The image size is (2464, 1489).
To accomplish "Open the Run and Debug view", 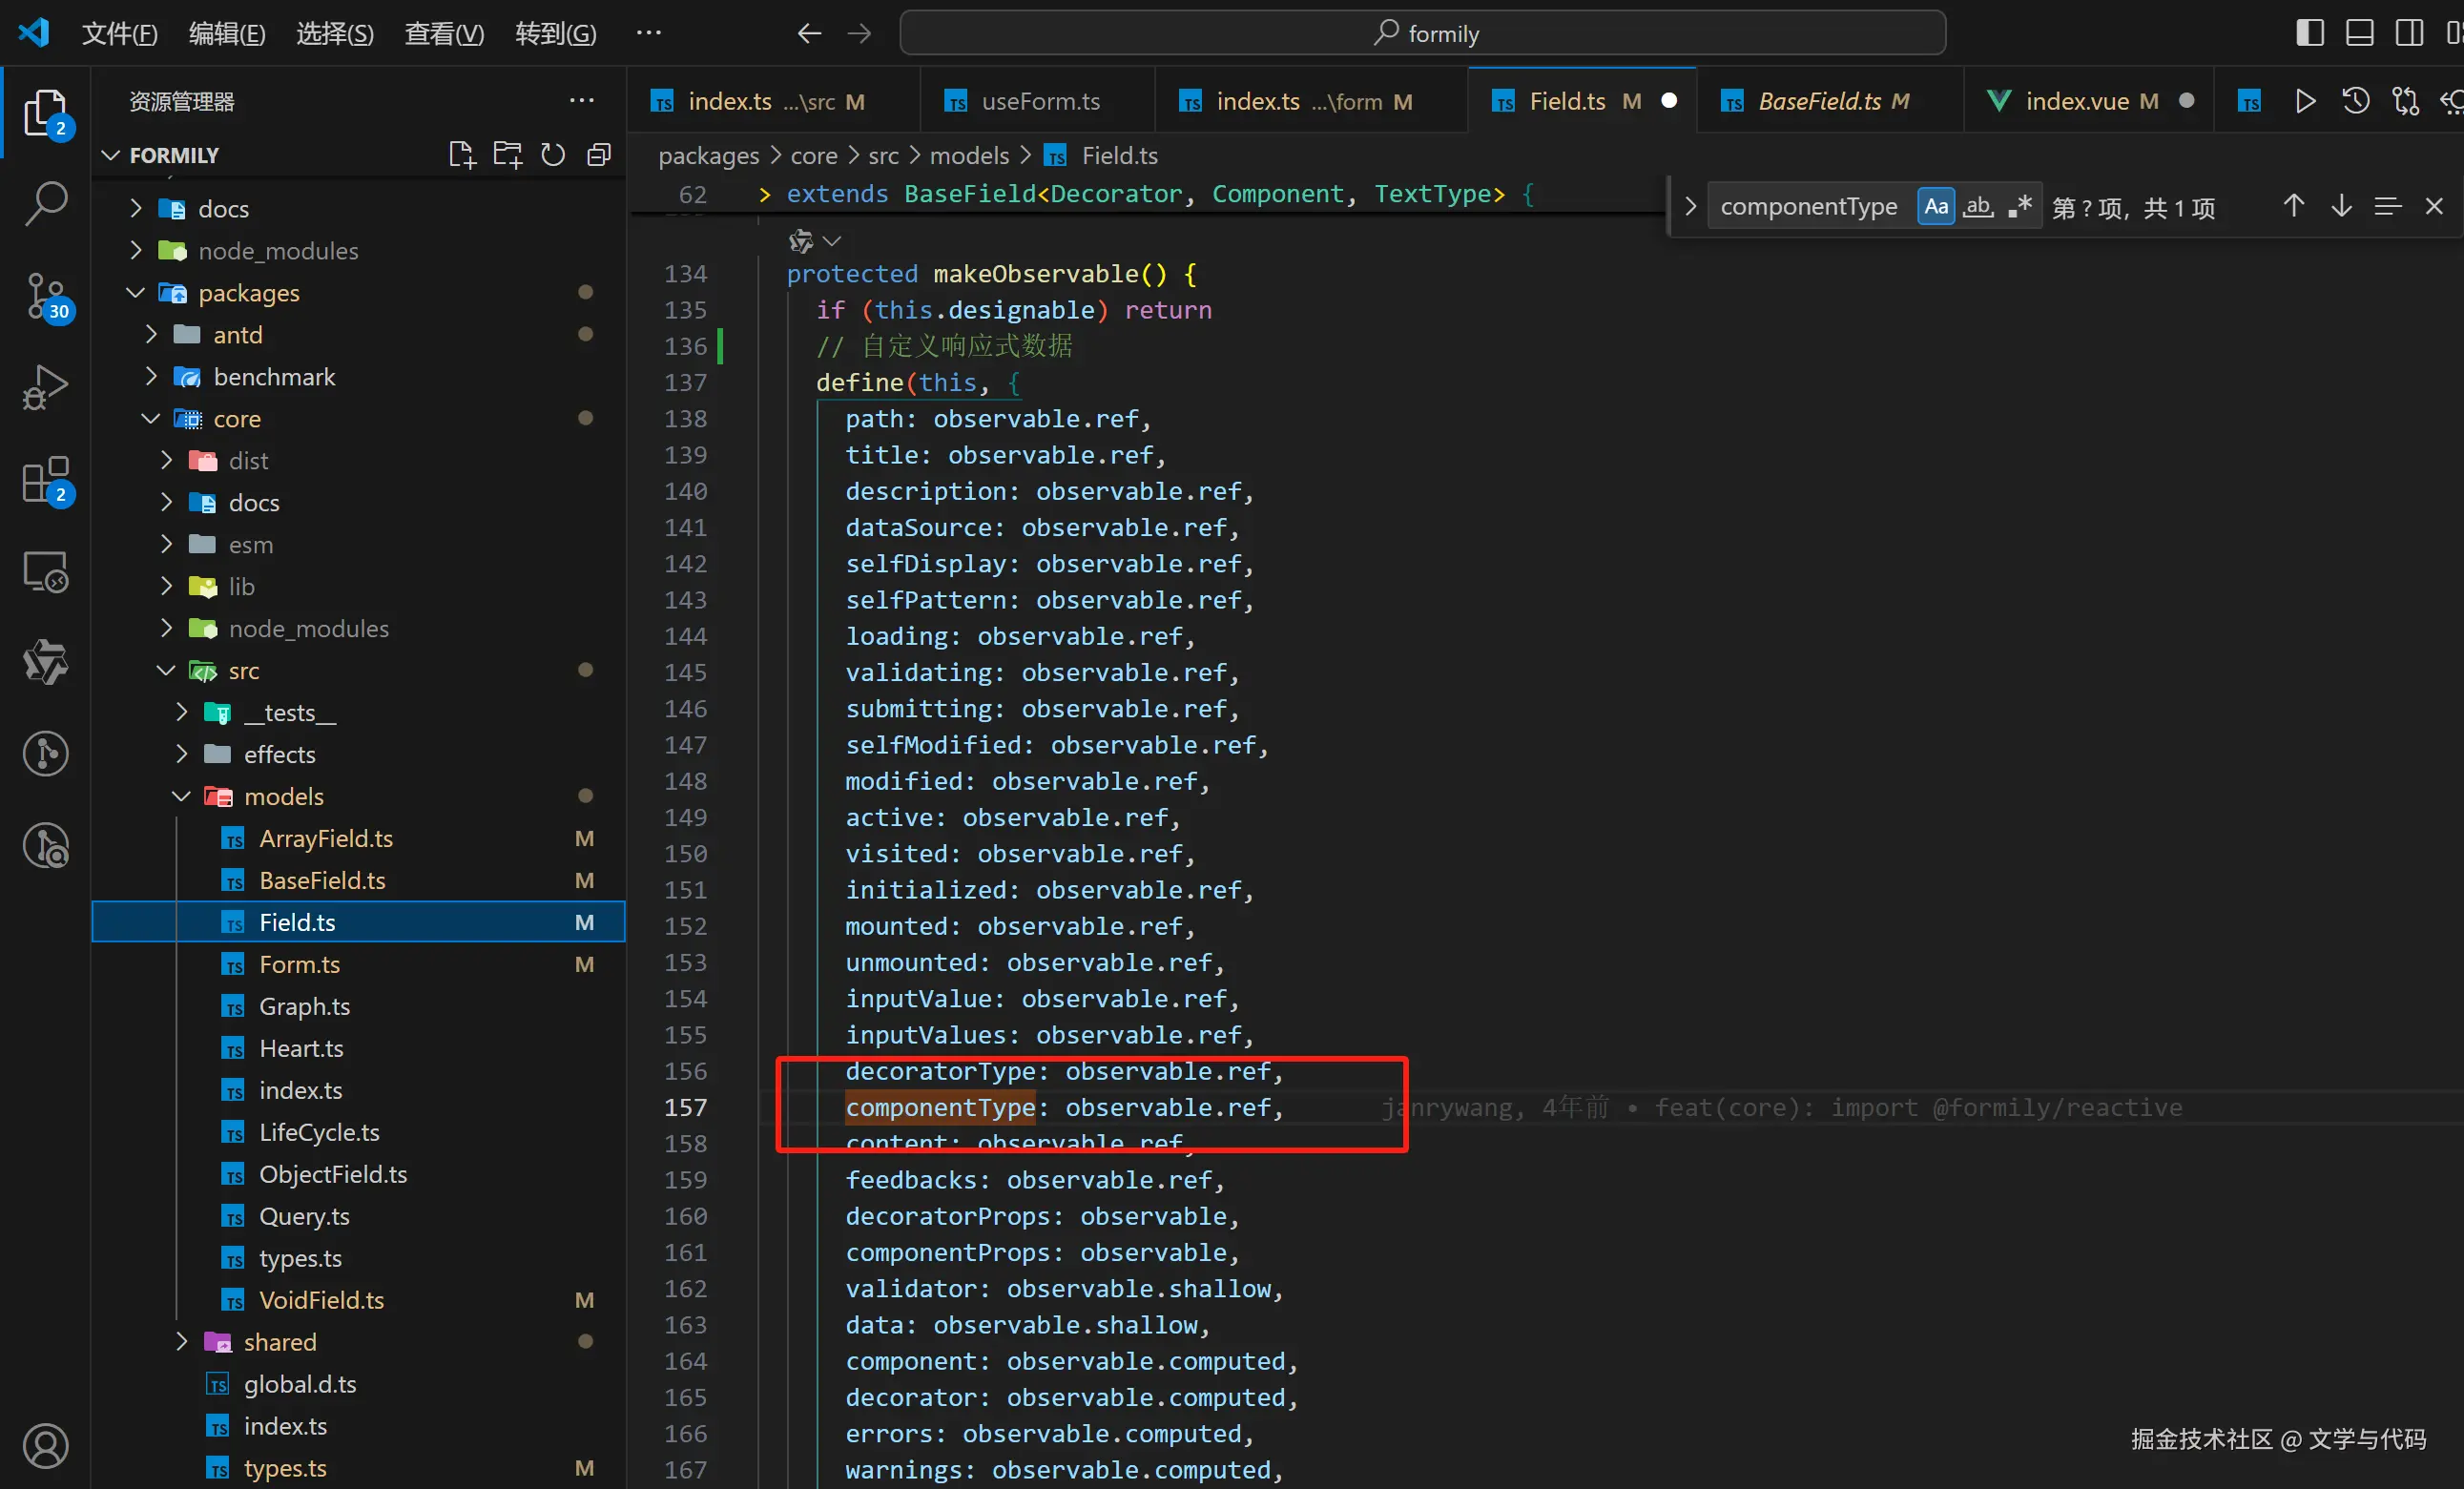I will pyautogui.click(x=46, y=388).
